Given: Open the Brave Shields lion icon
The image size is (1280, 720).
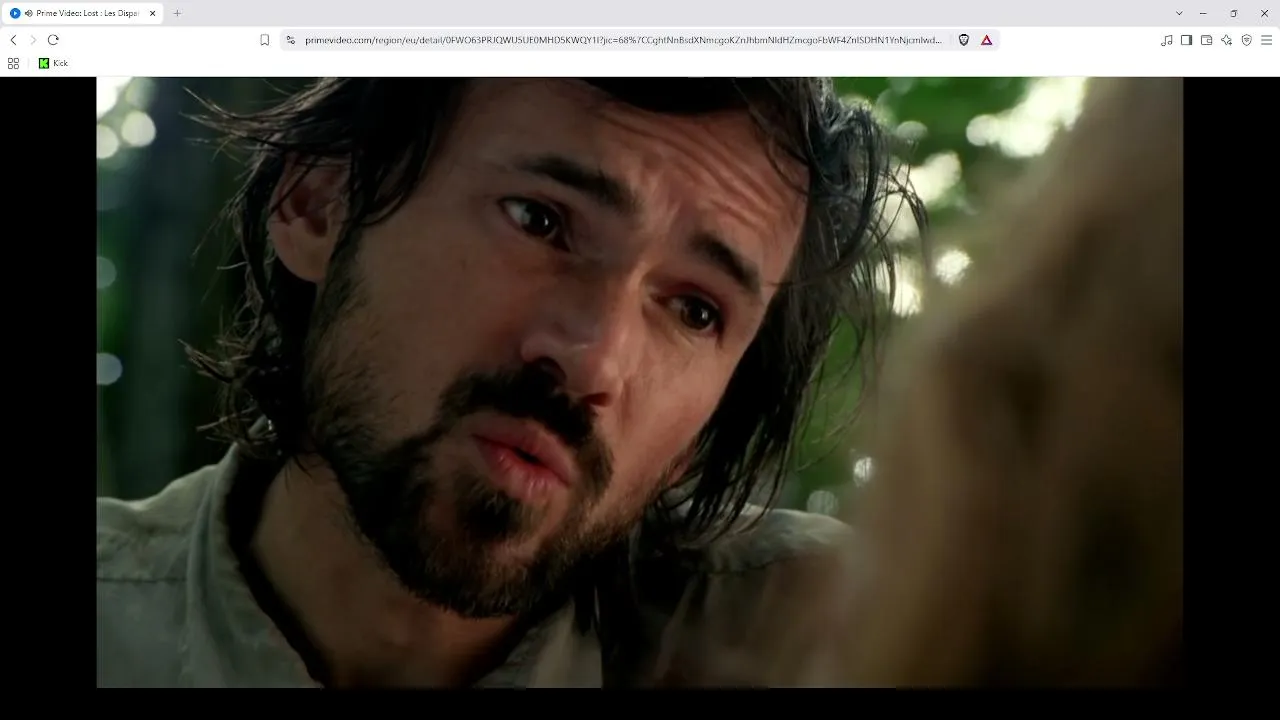Looking at the screenshot, I should [964, 40].
